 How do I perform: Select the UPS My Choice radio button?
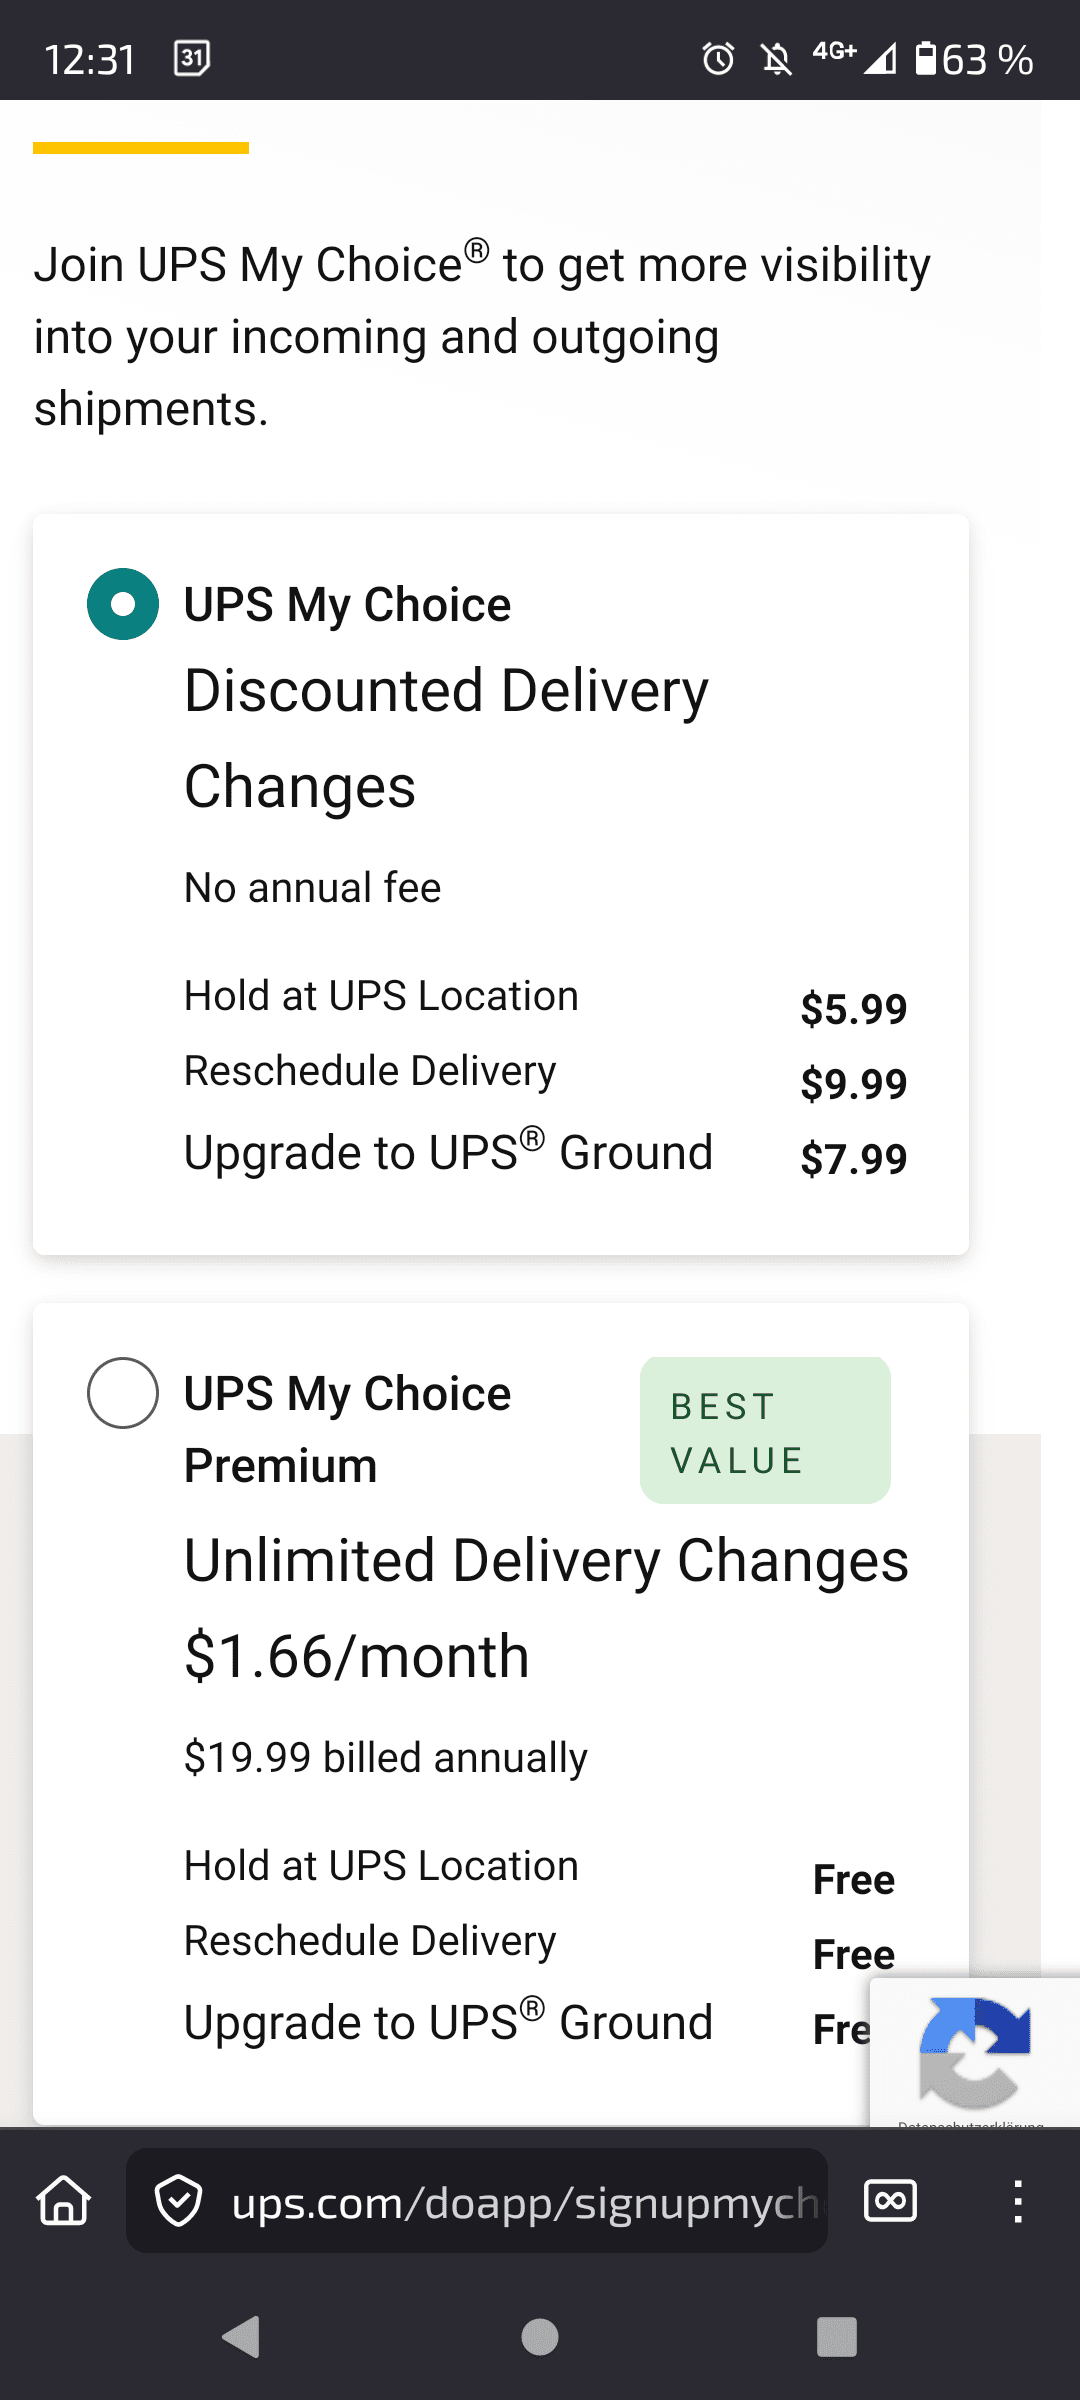123,604
